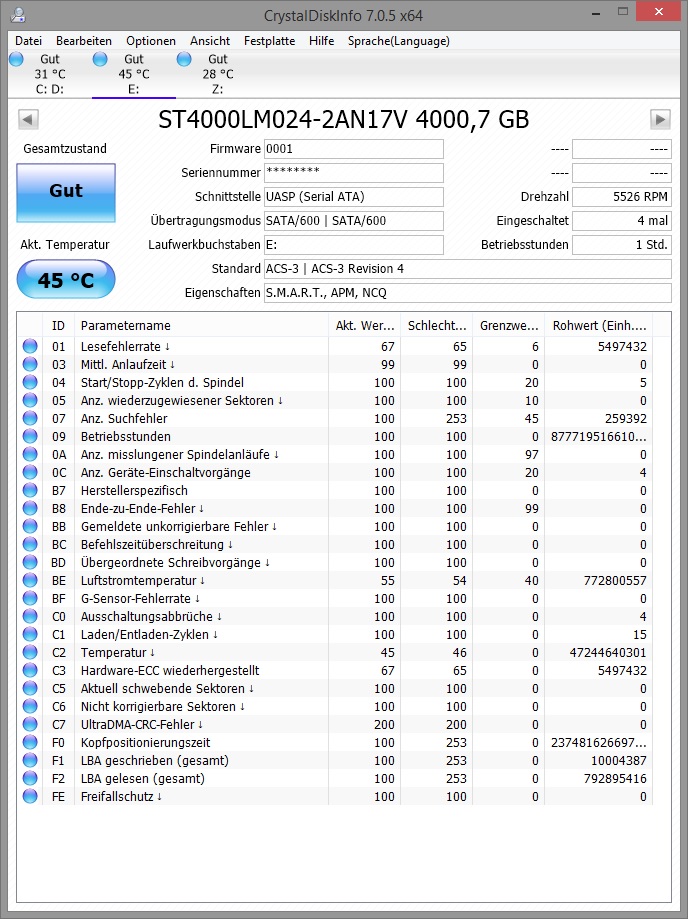Open the Datei menu
The image size is (688, 919).
pyautogui.click(x=28, y=40)
